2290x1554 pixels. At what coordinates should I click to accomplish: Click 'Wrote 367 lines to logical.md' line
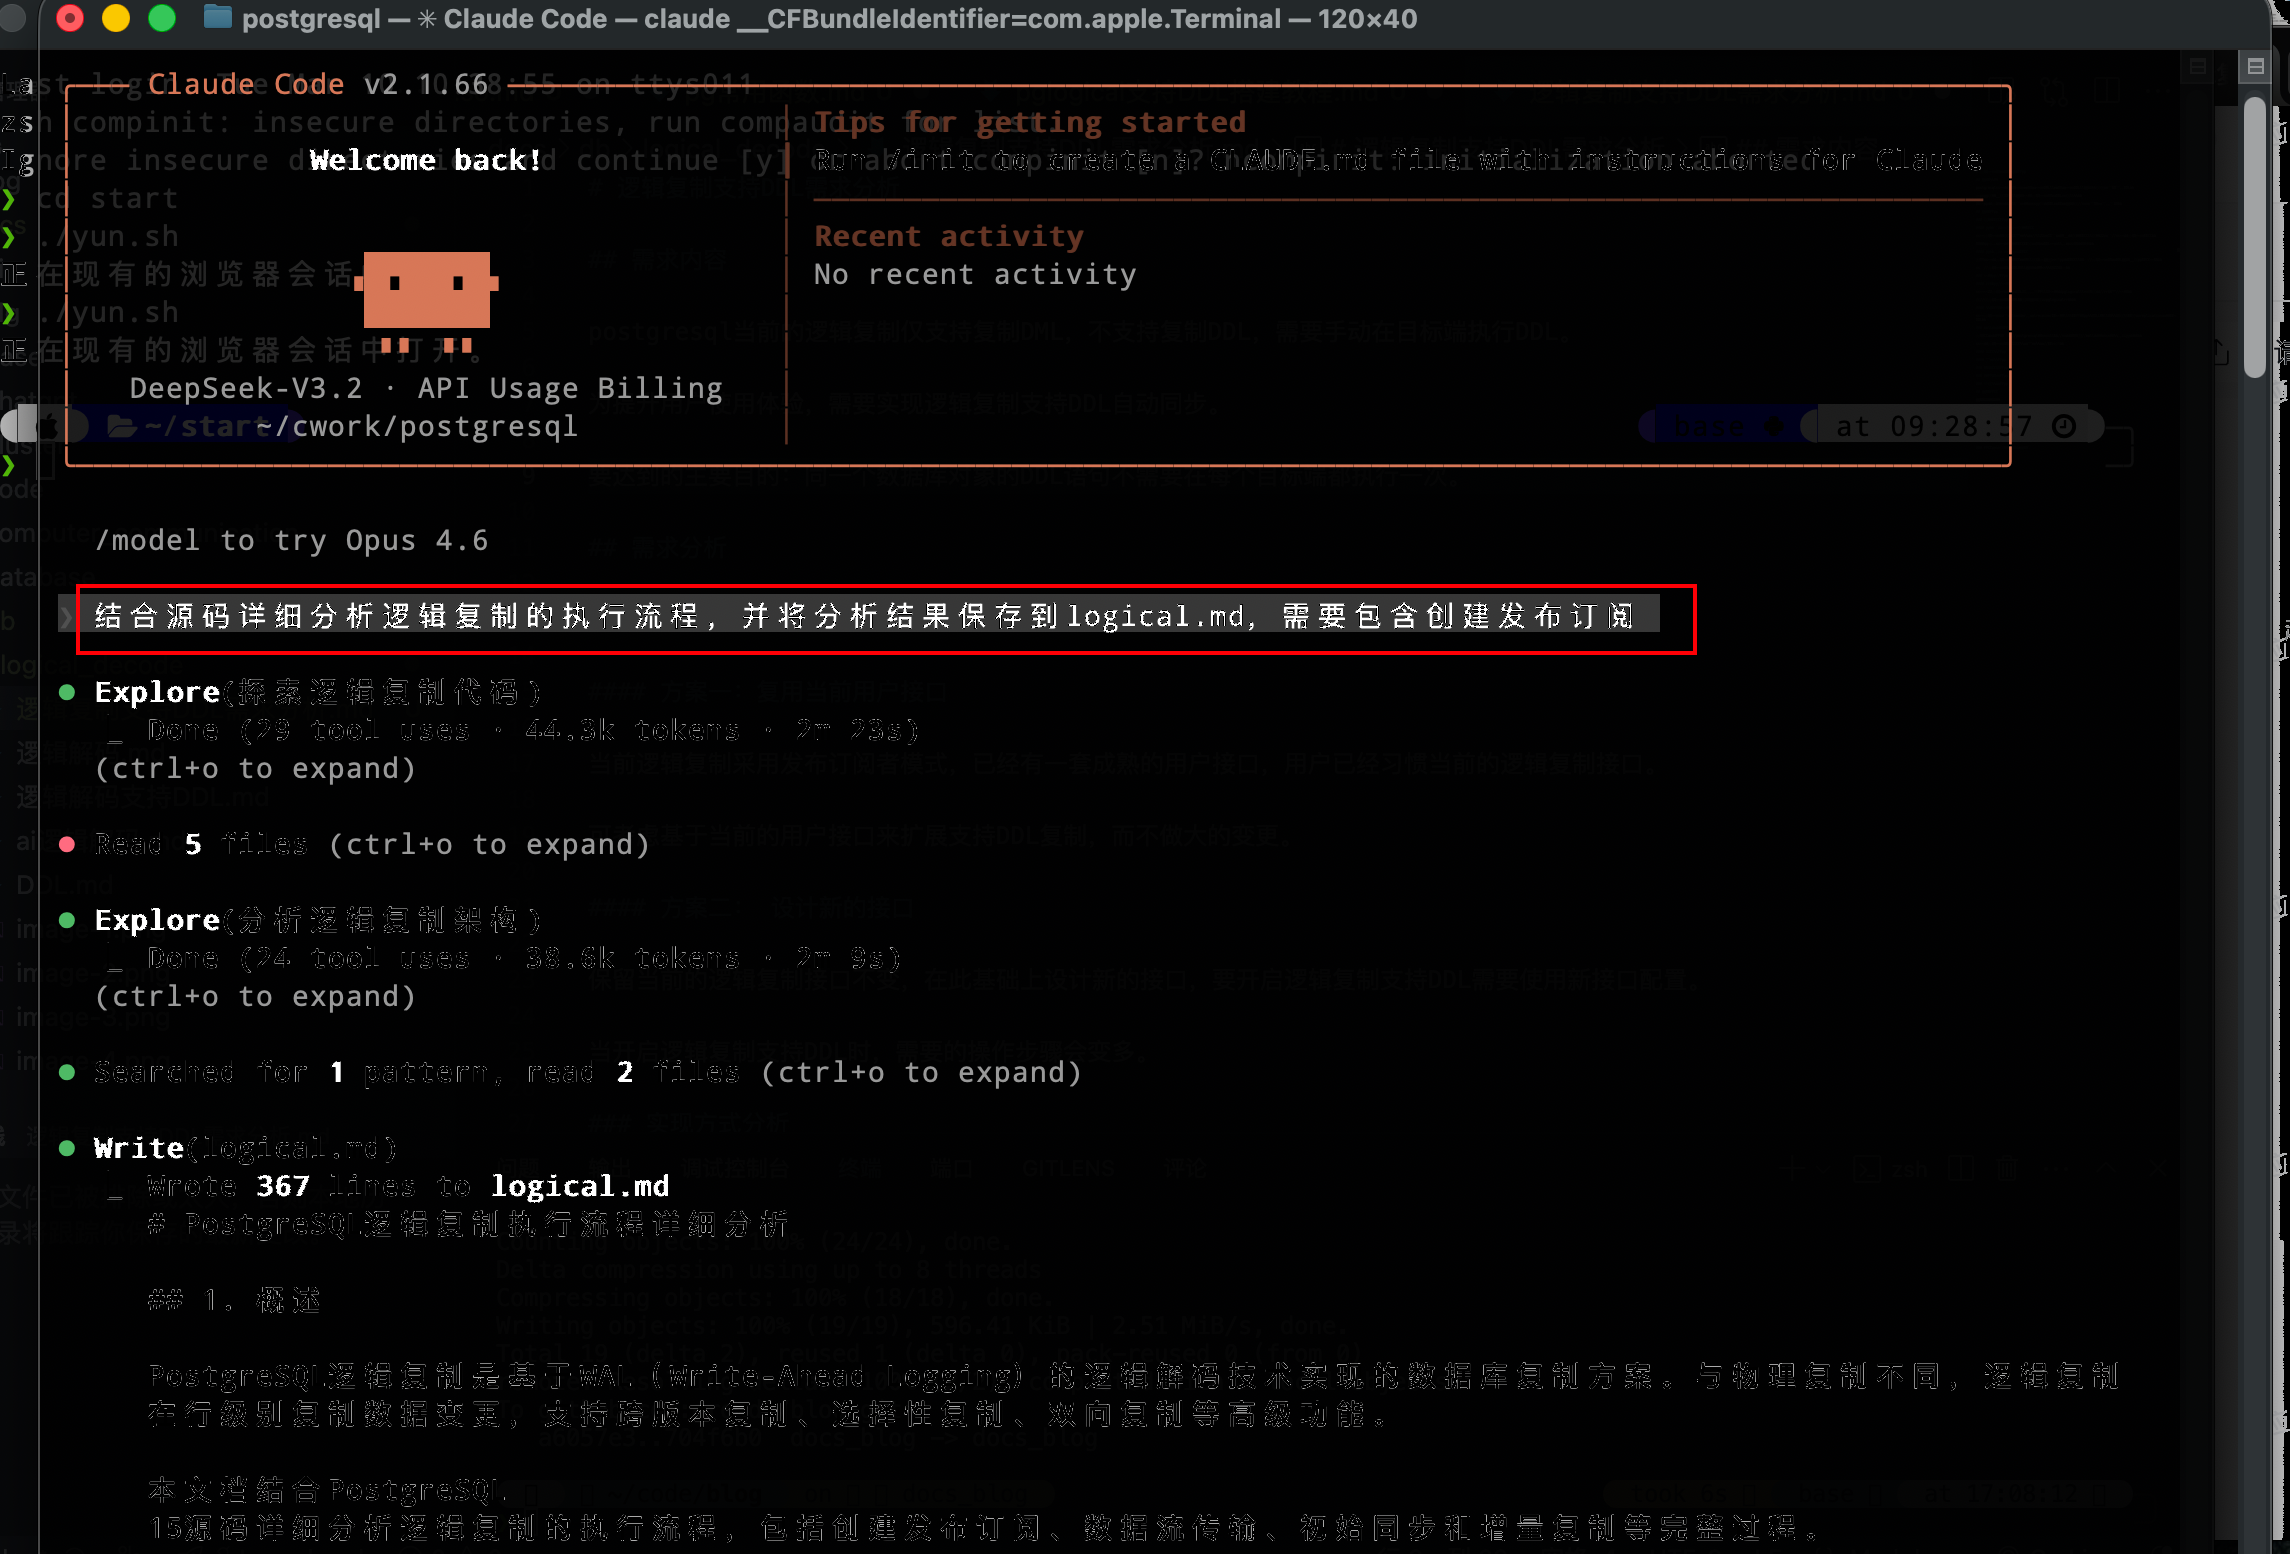(x=408, y=1186)
